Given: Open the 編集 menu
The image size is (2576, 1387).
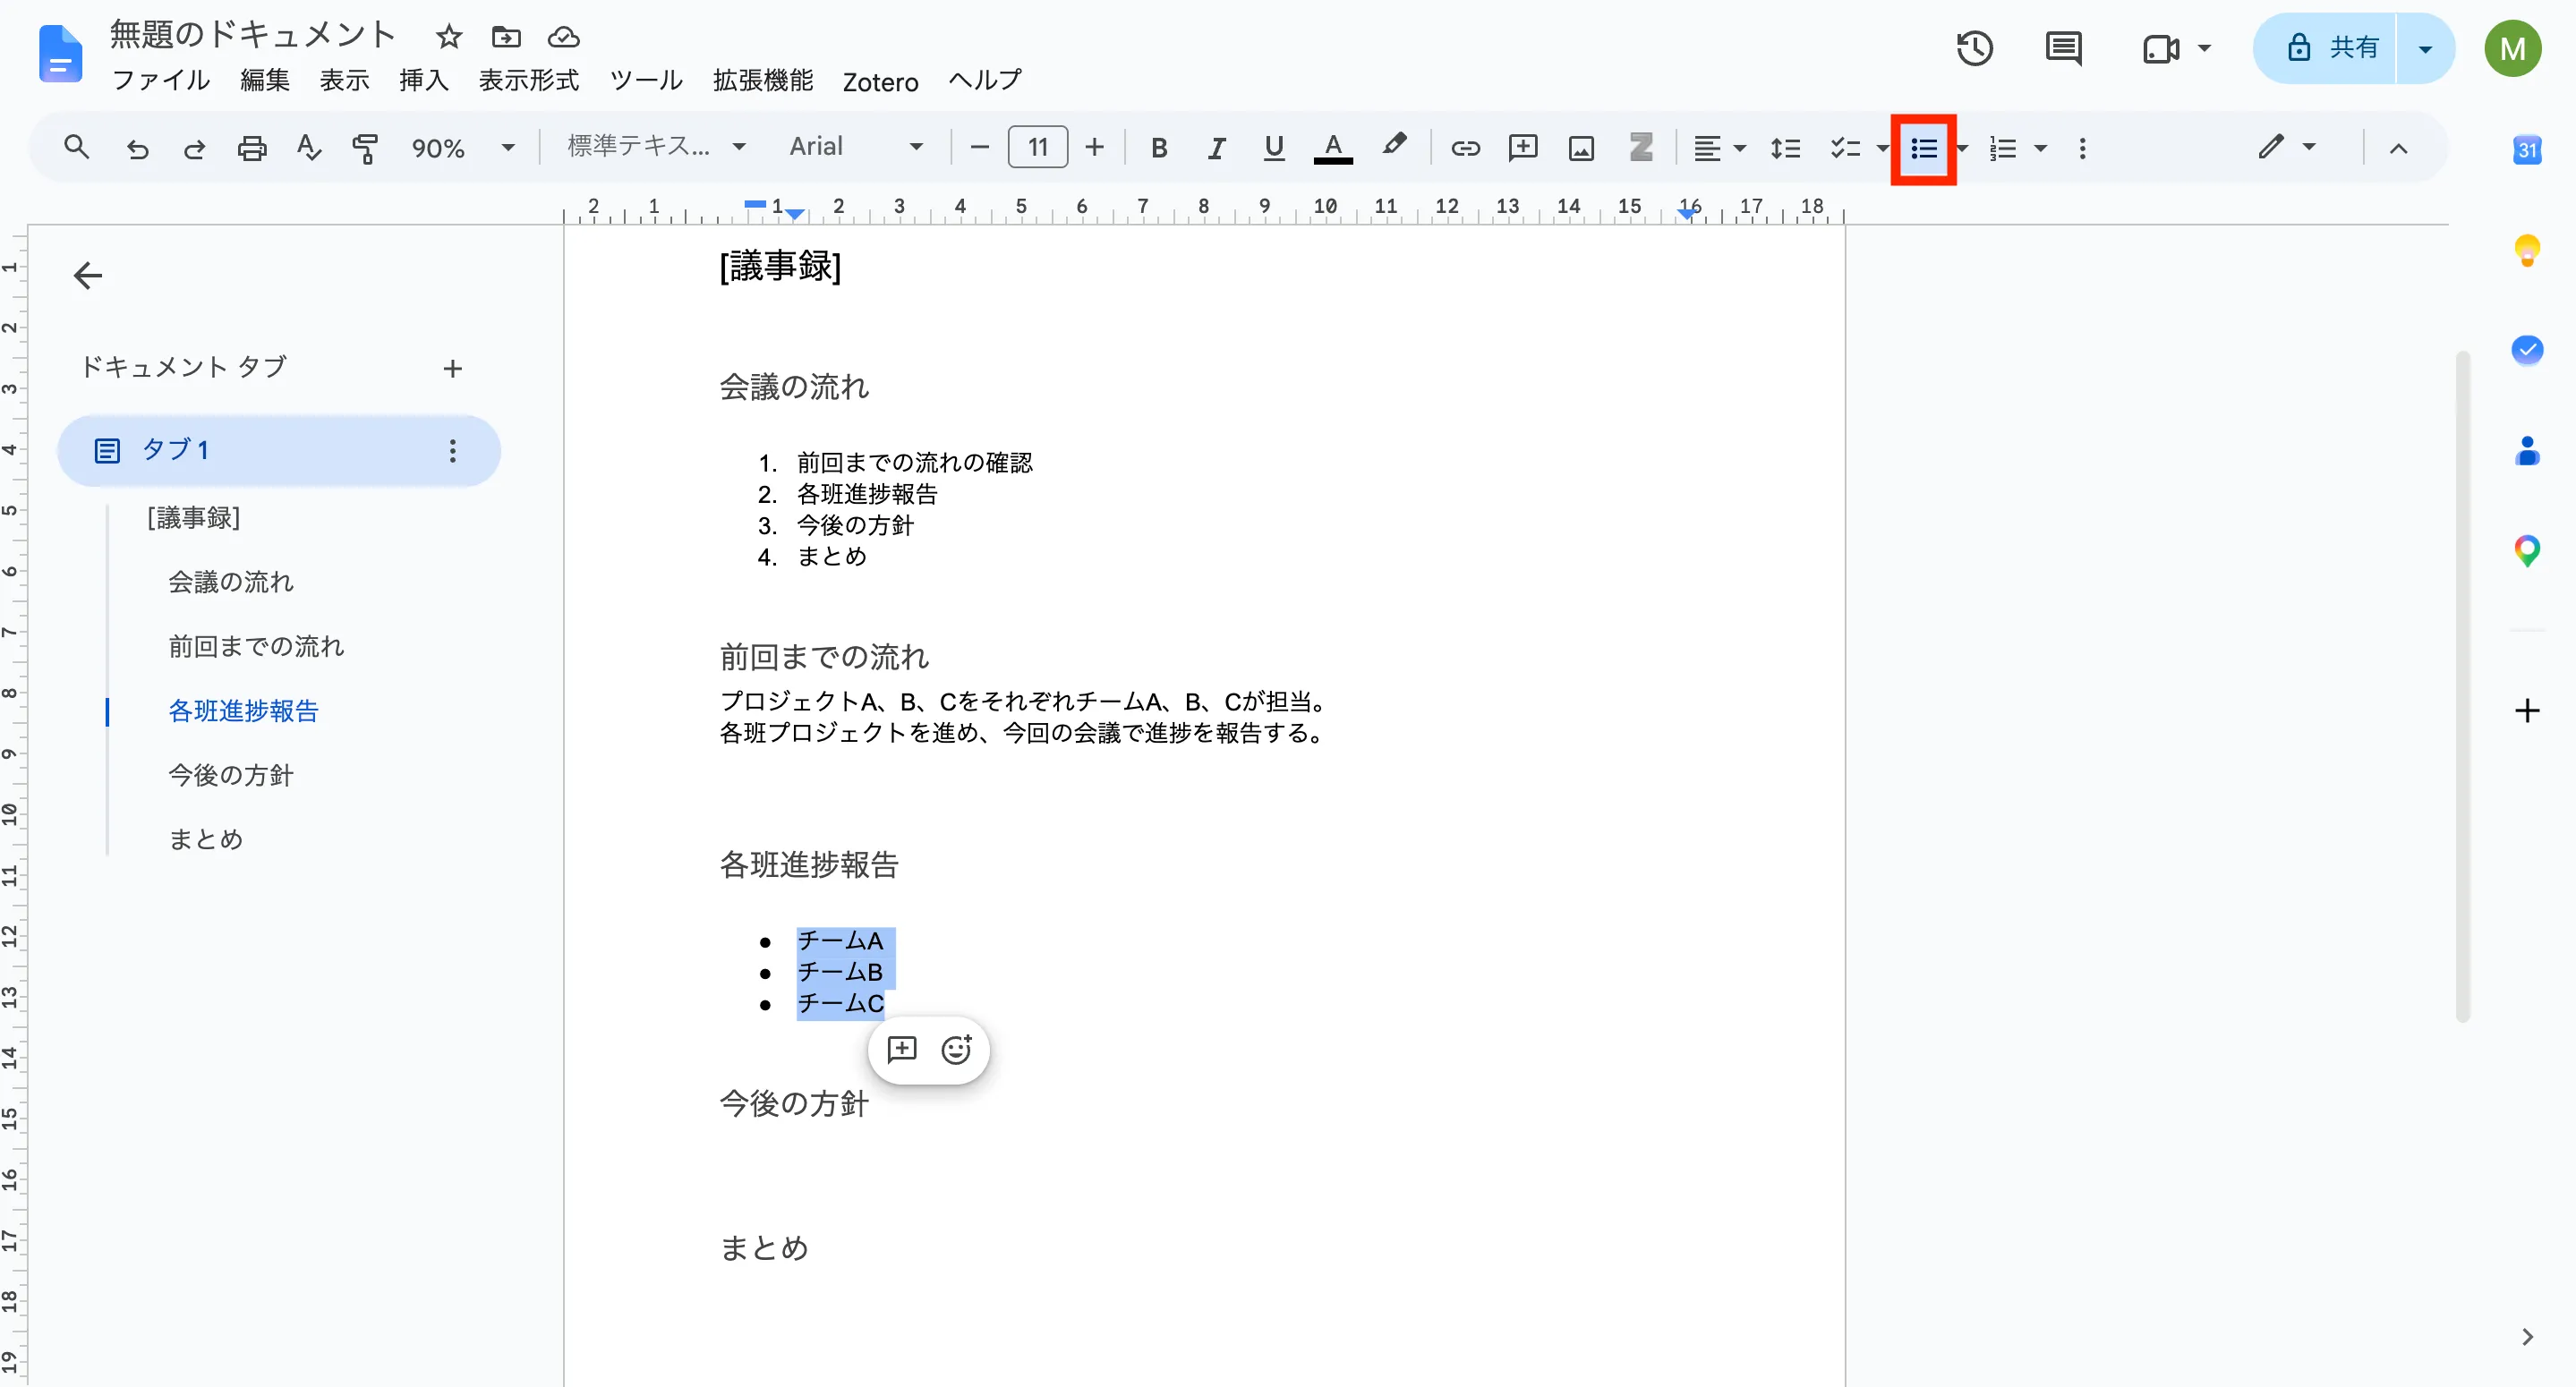Looking at the screenshot, I should [265, 80].
